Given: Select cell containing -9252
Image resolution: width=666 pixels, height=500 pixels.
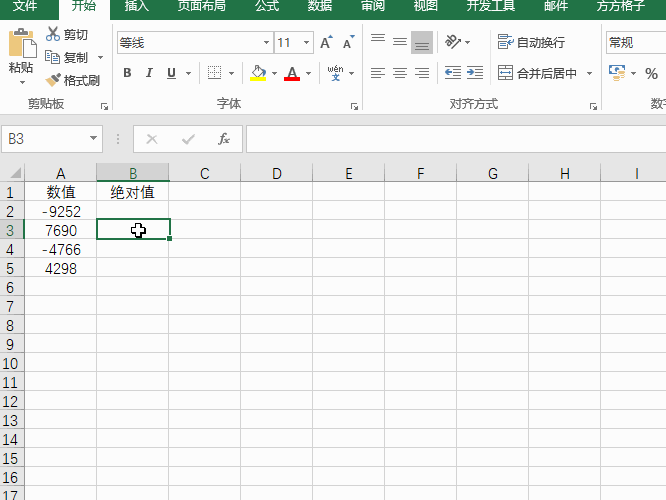Looking at the screenshot, I should [61, 212].
